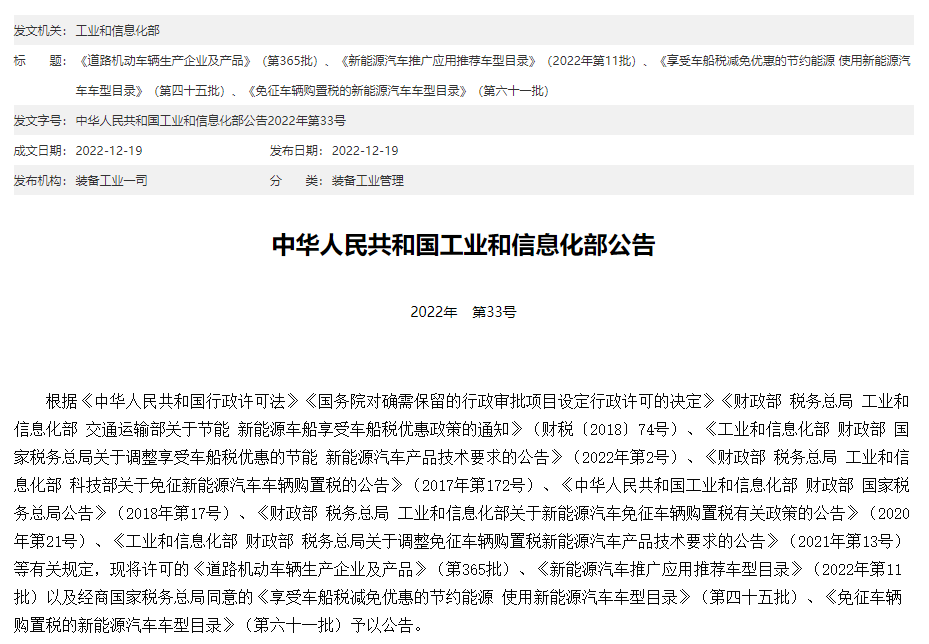Click the 发布机构 field label
Image resolution: width=929 pixels, height=644 pixels.
(x=38, y=181)
